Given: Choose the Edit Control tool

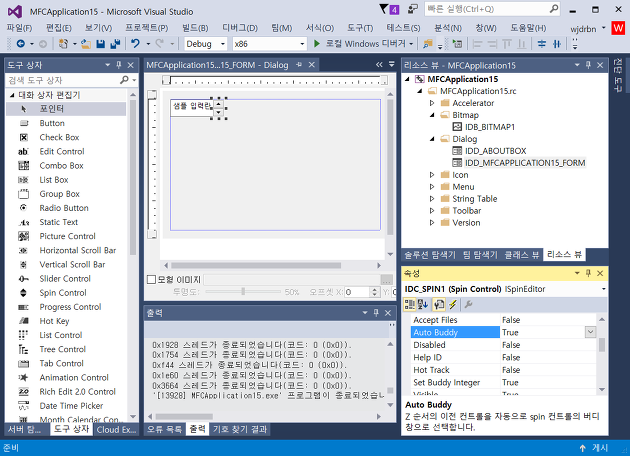Looking at the screenshot, I should (x=62, y=151).
